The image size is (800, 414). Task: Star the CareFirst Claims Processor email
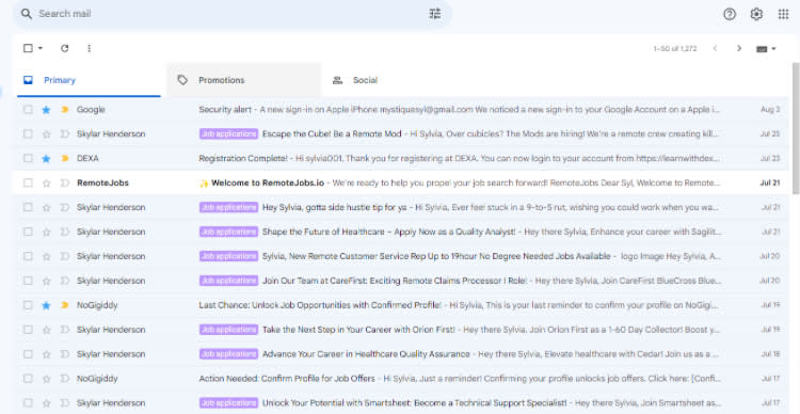pyautogui.click(x=46, y=281)
